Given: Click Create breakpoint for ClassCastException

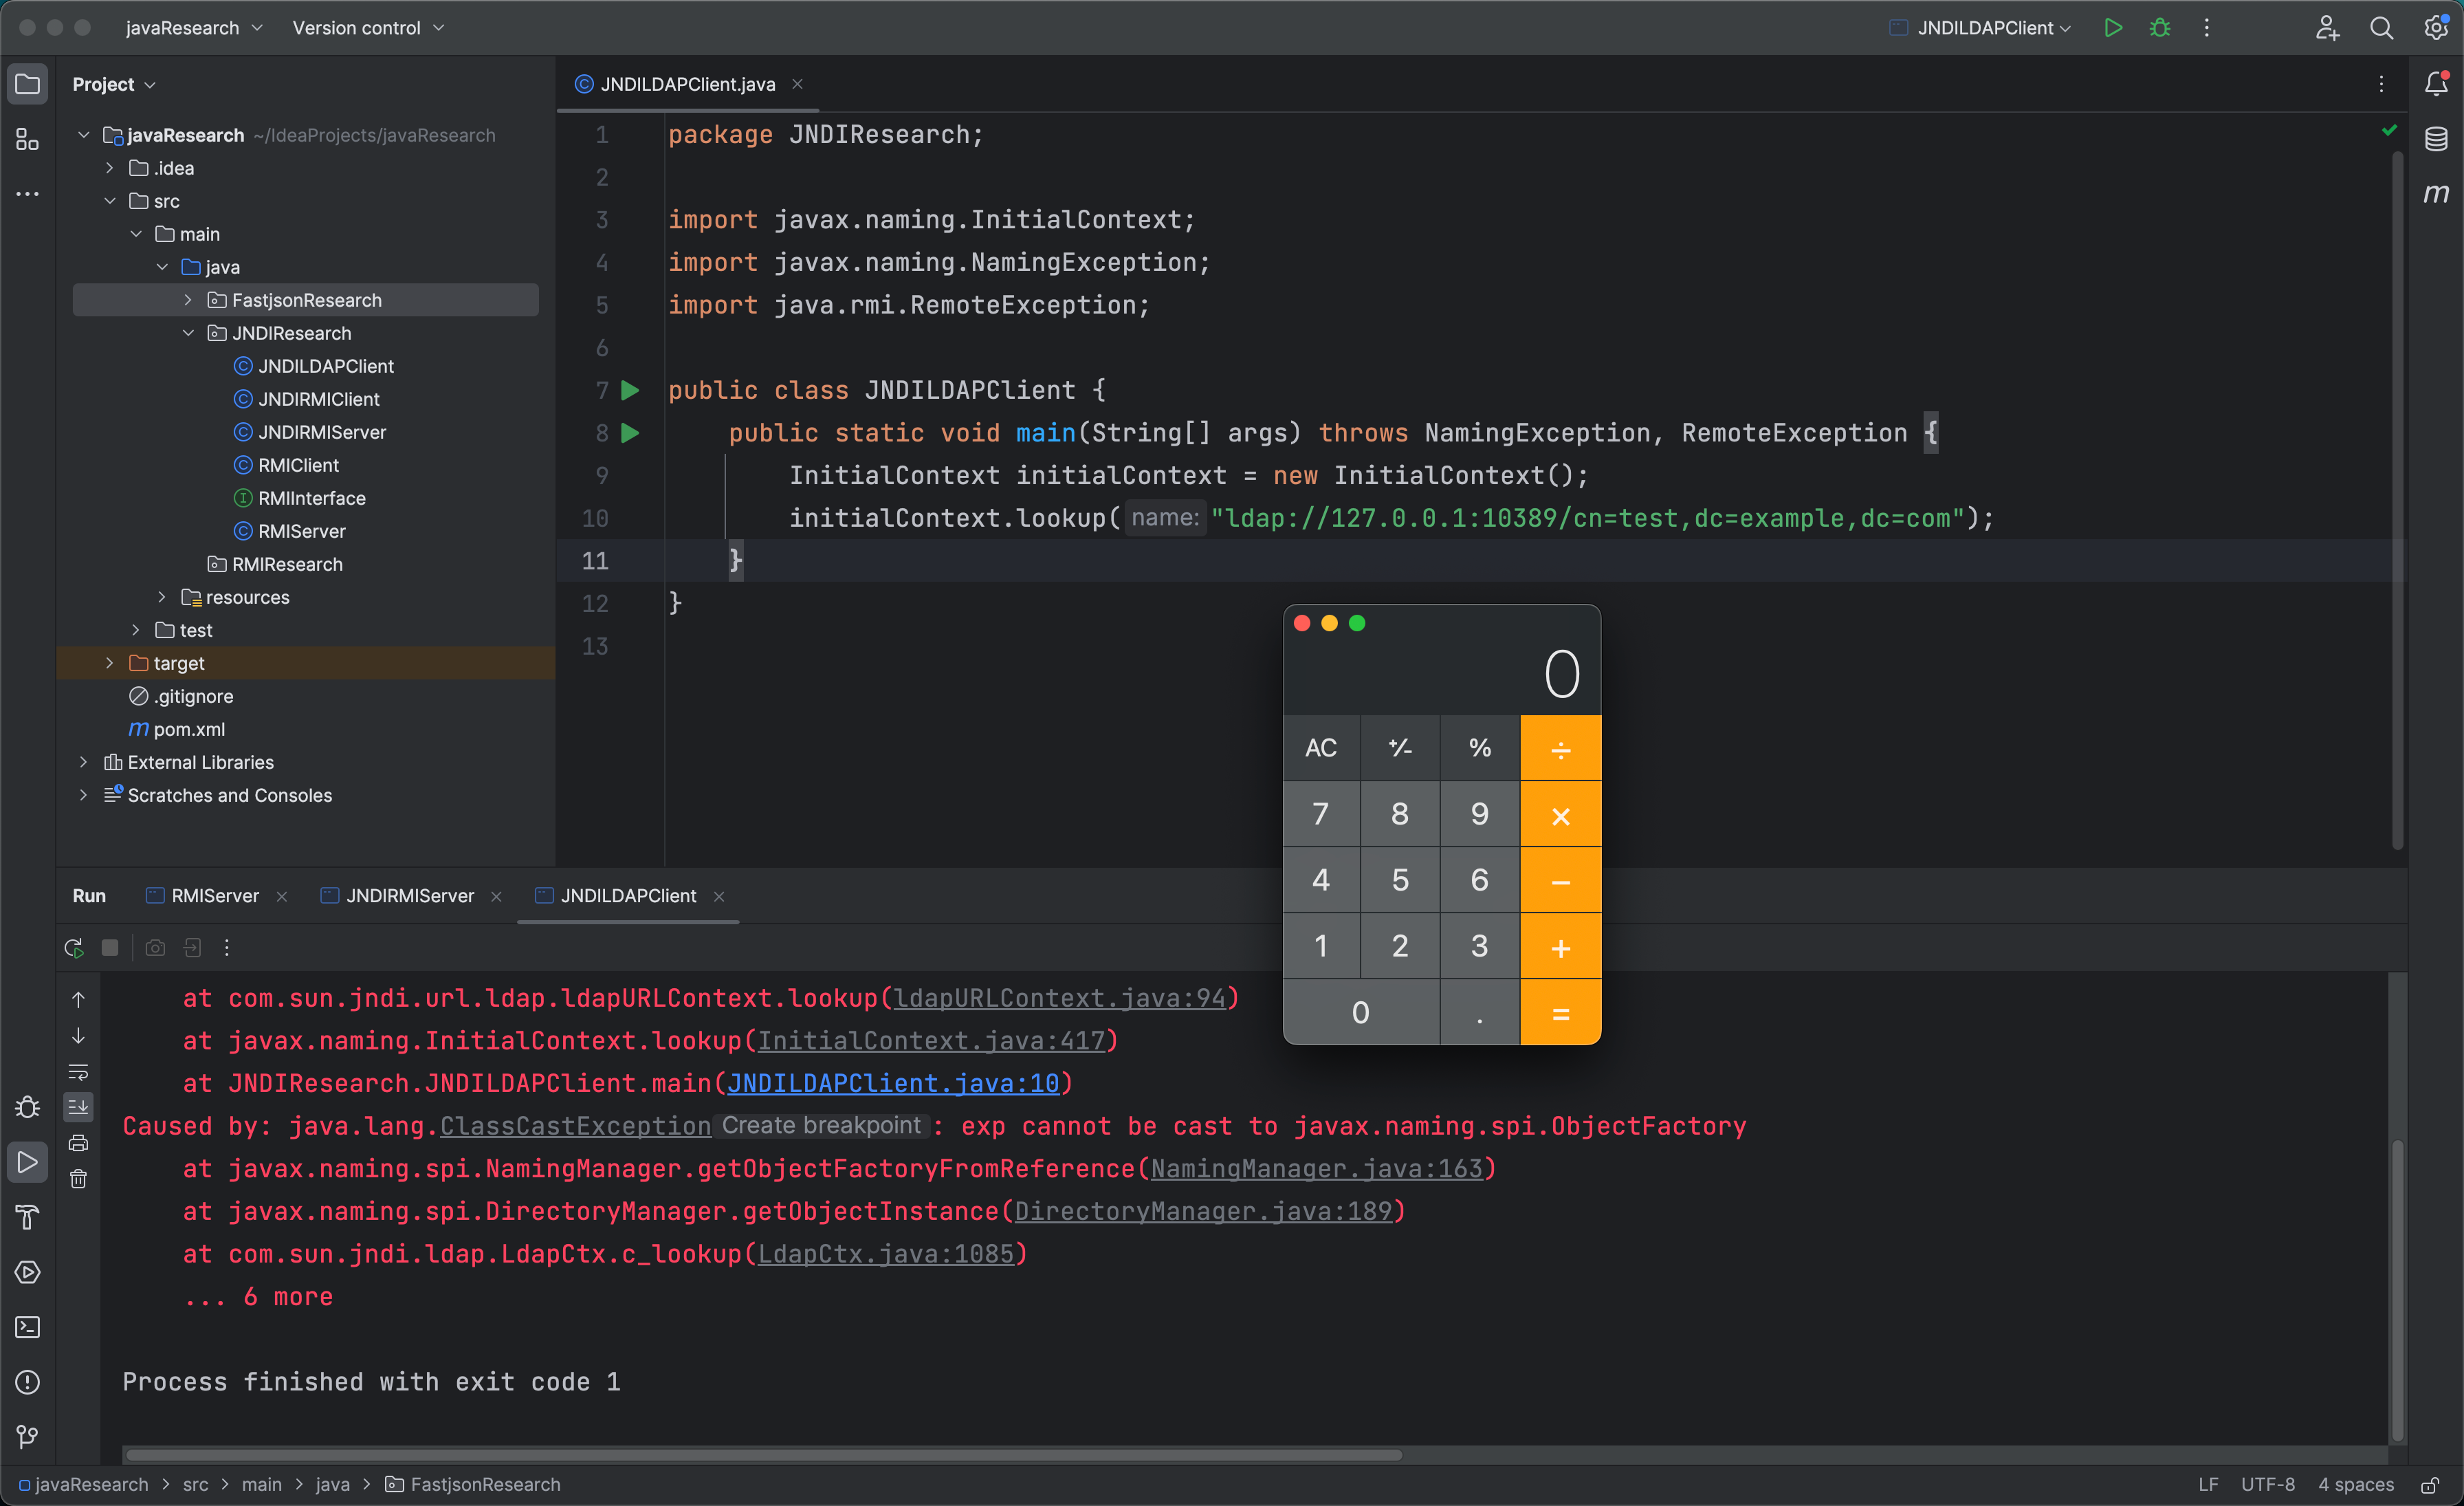Looking at the screenshot, I should click(821, 1126).
